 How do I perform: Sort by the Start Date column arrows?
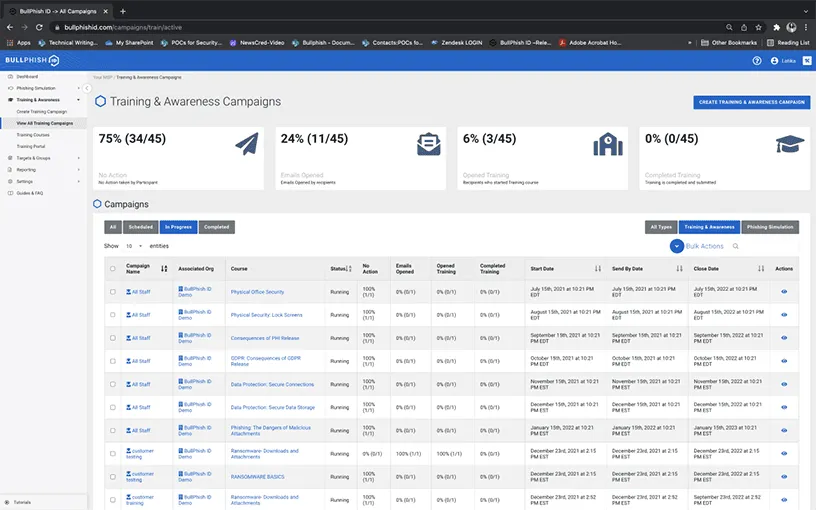coord(598,269)
